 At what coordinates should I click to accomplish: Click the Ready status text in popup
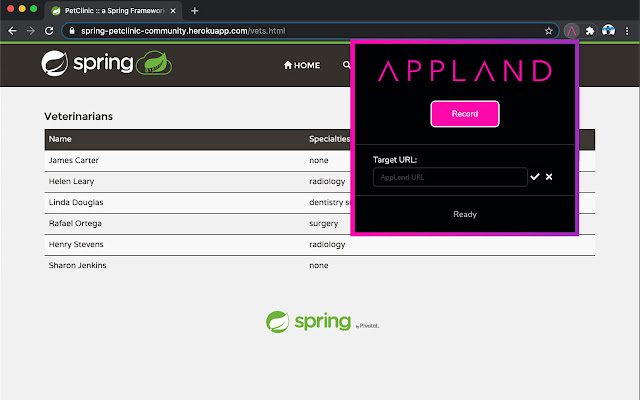(465, 214)
